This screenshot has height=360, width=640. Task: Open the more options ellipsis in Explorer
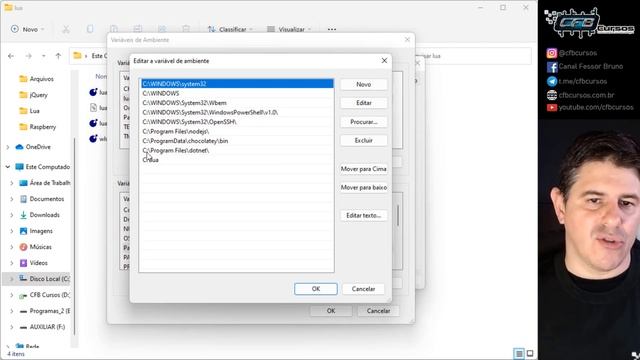click(332, 29)
